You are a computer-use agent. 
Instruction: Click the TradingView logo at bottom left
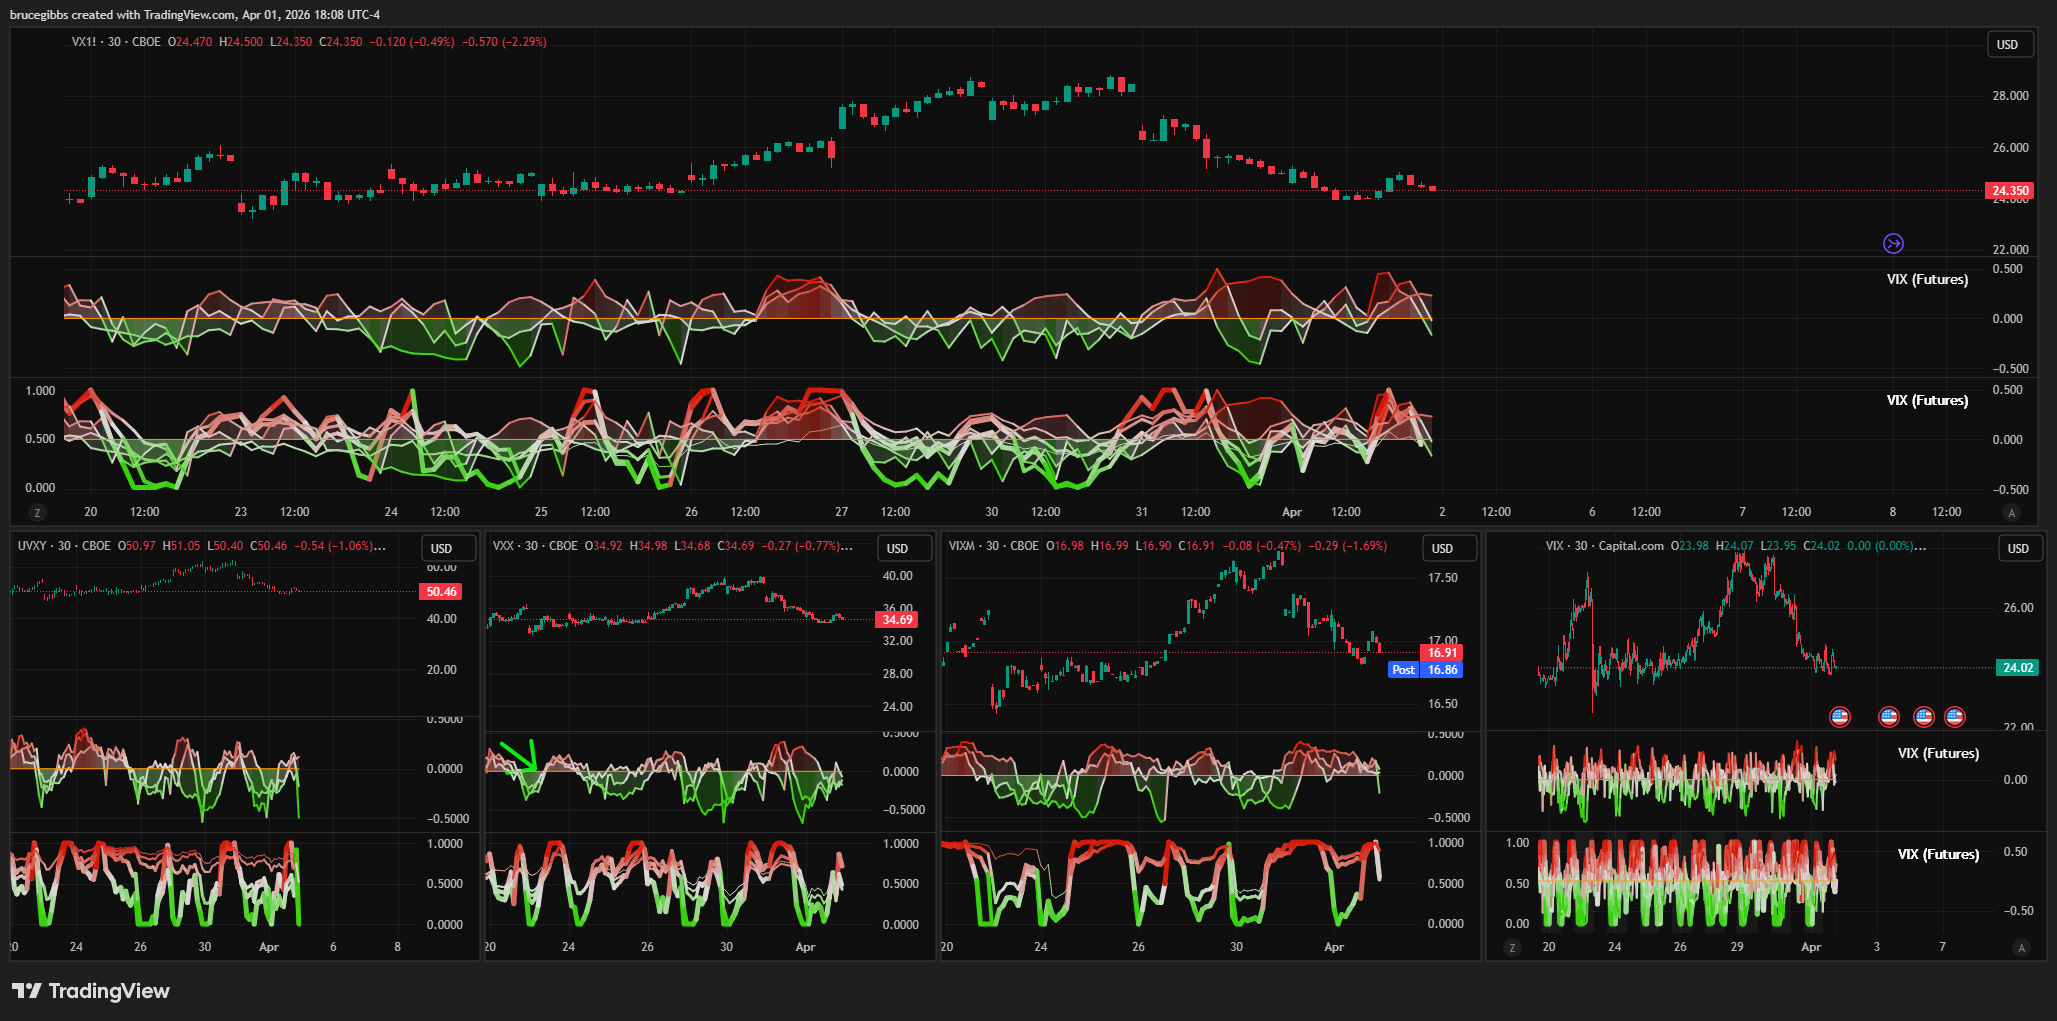tap(91, 991)
